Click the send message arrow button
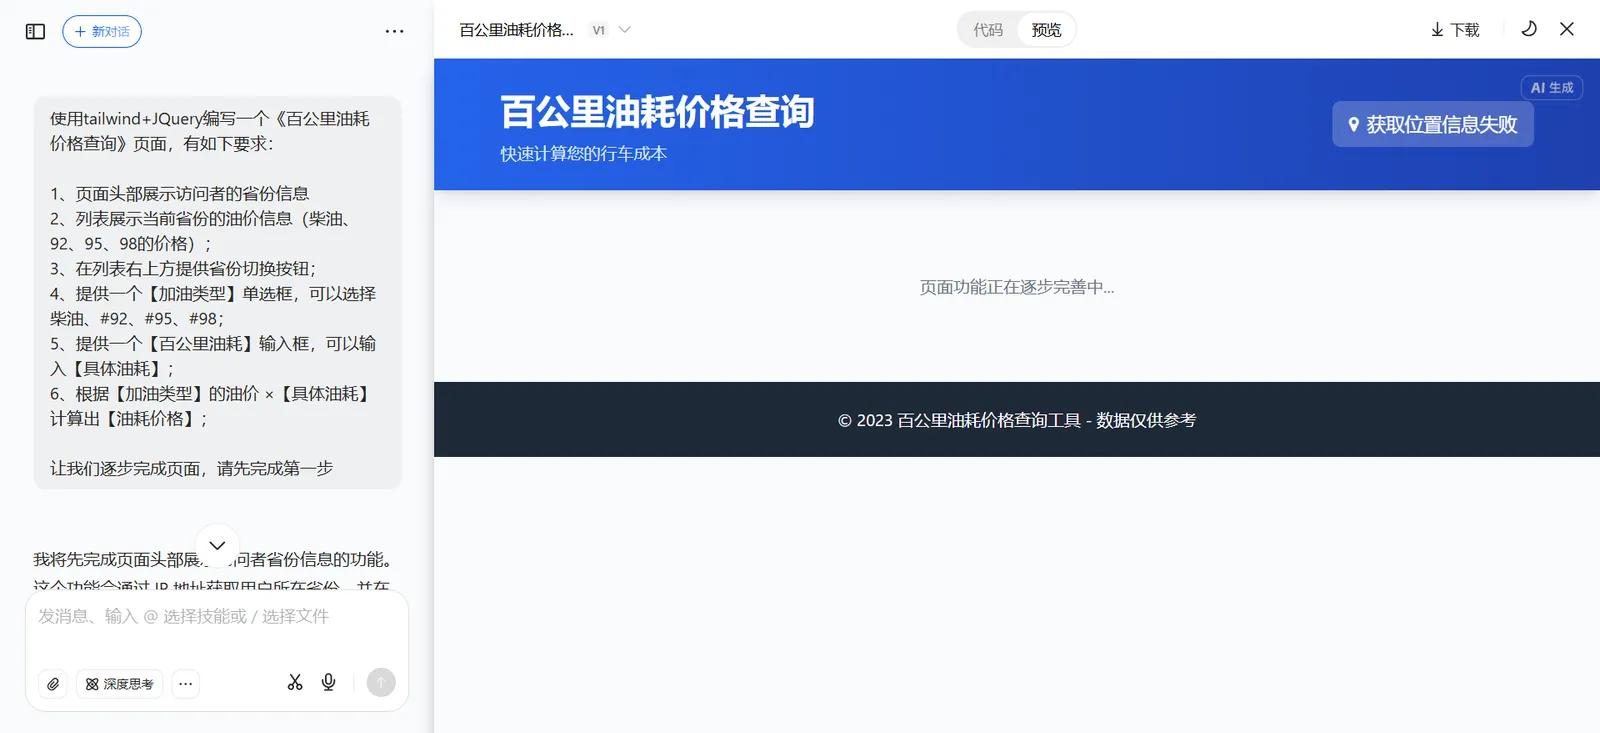The width and height of the screenshot is (1600, 733). (x=381, y=682)
